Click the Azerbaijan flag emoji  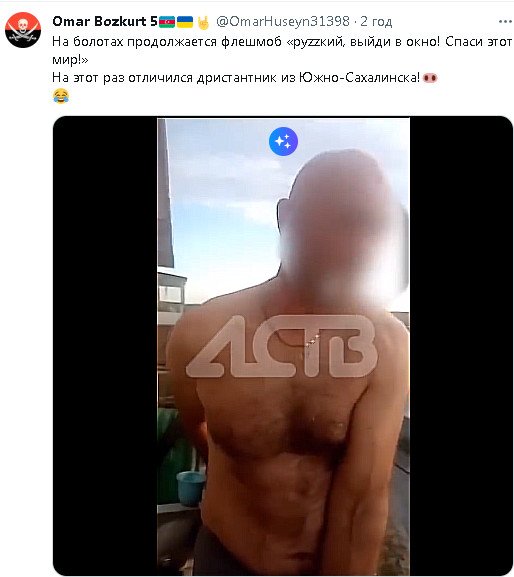tap(167, 22)
